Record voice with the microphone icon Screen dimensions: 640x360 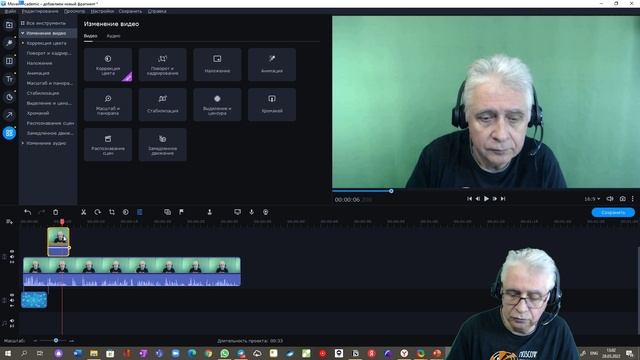[251, 212]
